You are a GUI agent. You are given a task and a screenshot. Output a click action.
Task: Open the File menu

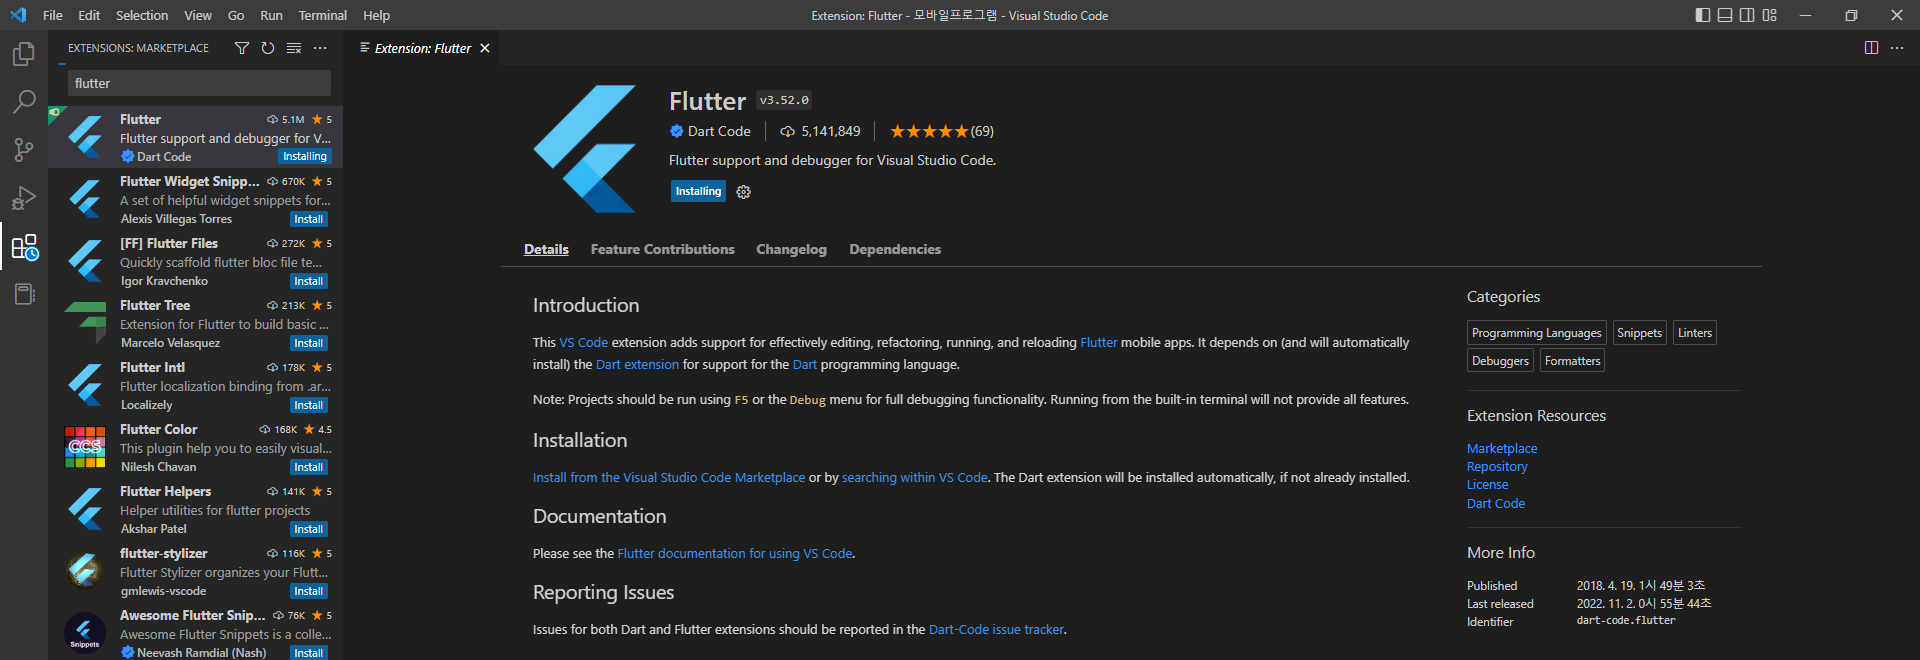[53, 15]
